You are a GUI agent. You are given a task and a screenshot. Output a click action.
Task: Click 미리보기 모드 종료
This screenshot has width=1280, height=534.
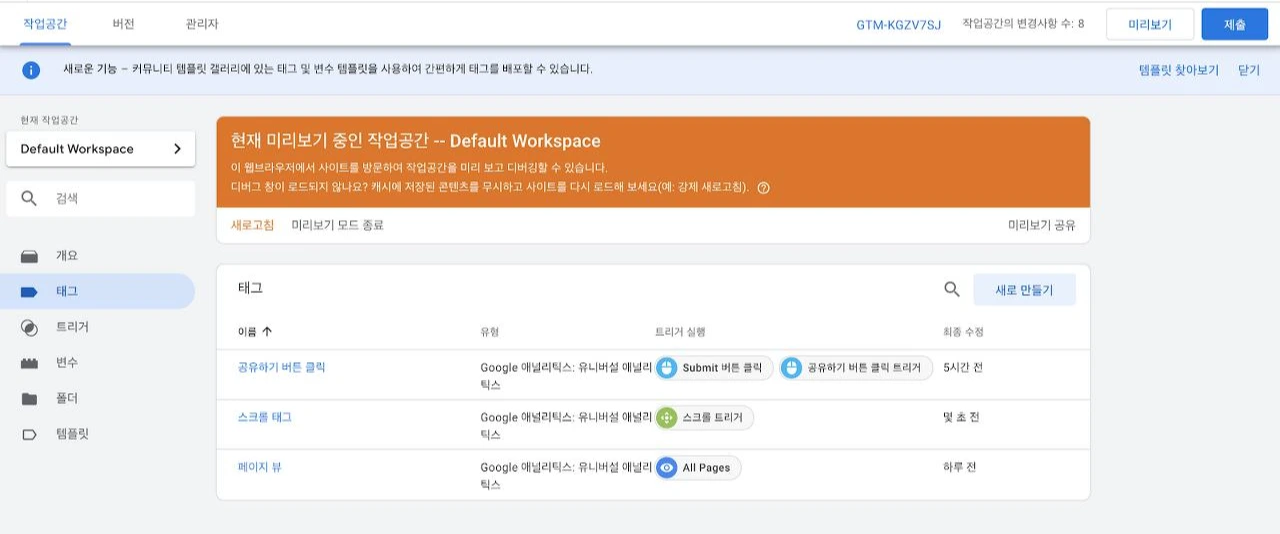(337, 225)
